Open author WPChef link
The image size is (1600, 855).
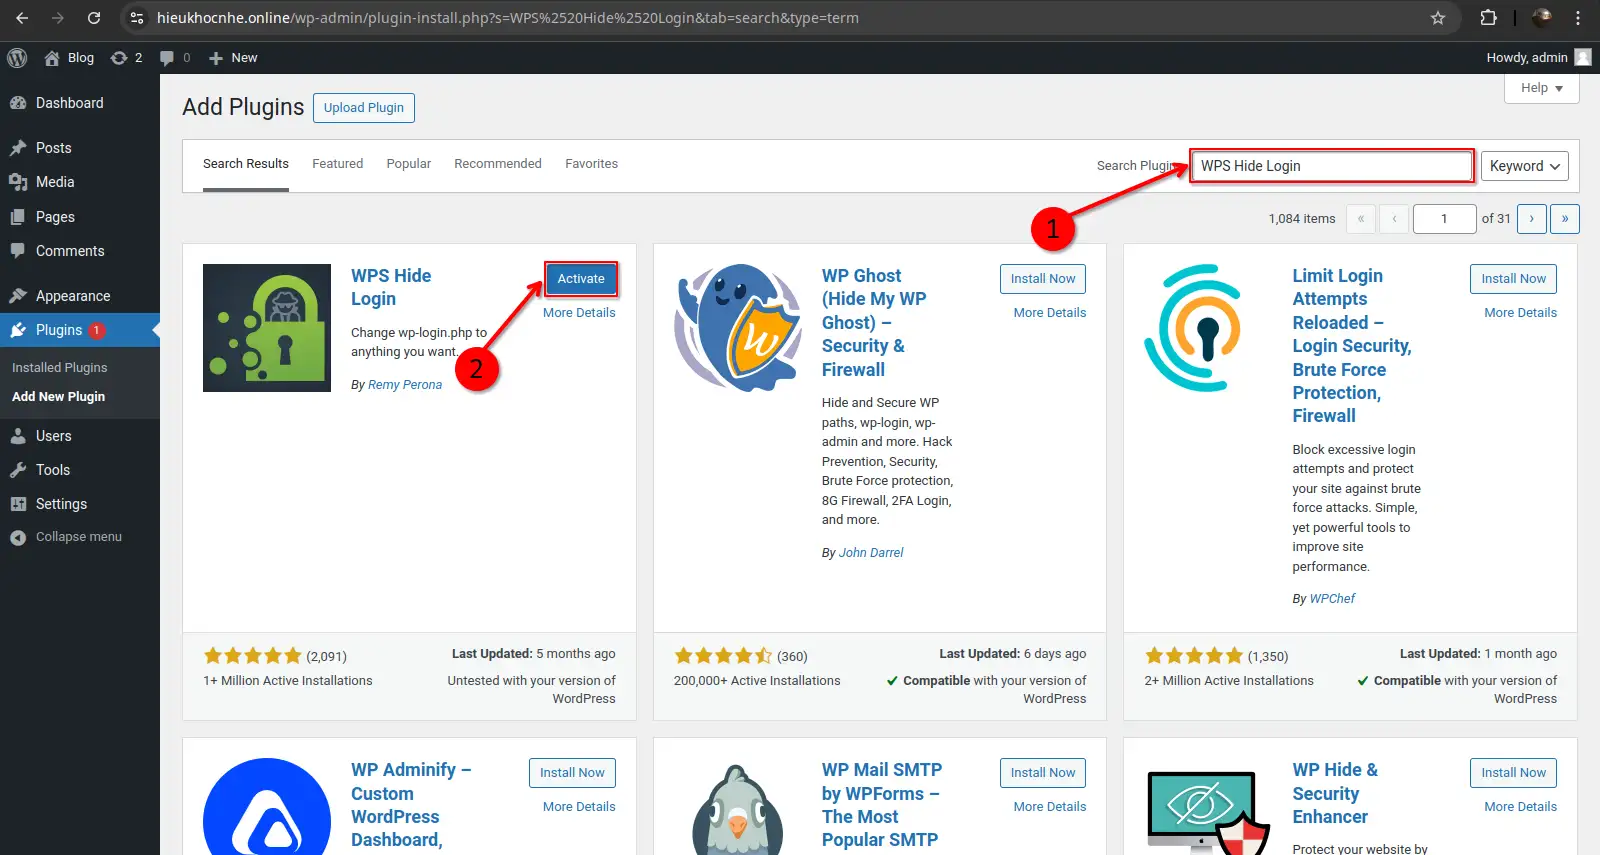click(1332, 599)
